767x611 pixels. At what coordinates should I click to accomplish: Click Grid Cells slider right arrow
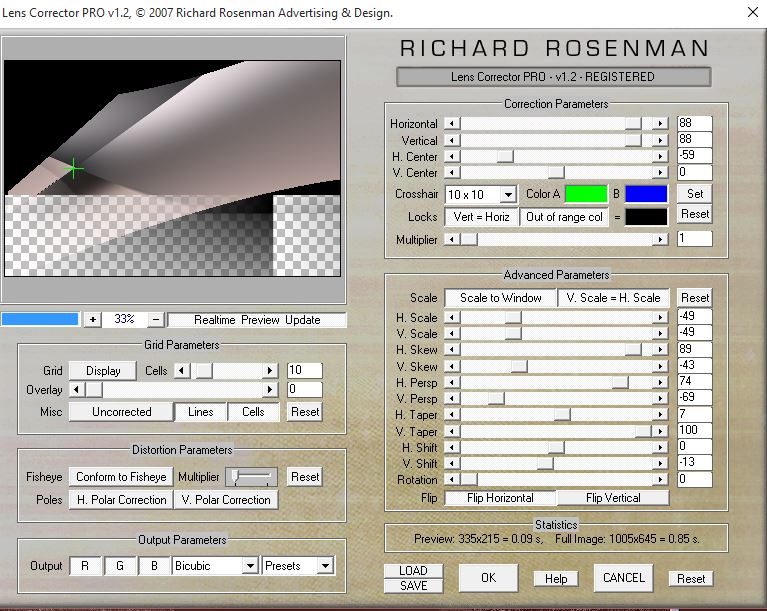(270, 370)
